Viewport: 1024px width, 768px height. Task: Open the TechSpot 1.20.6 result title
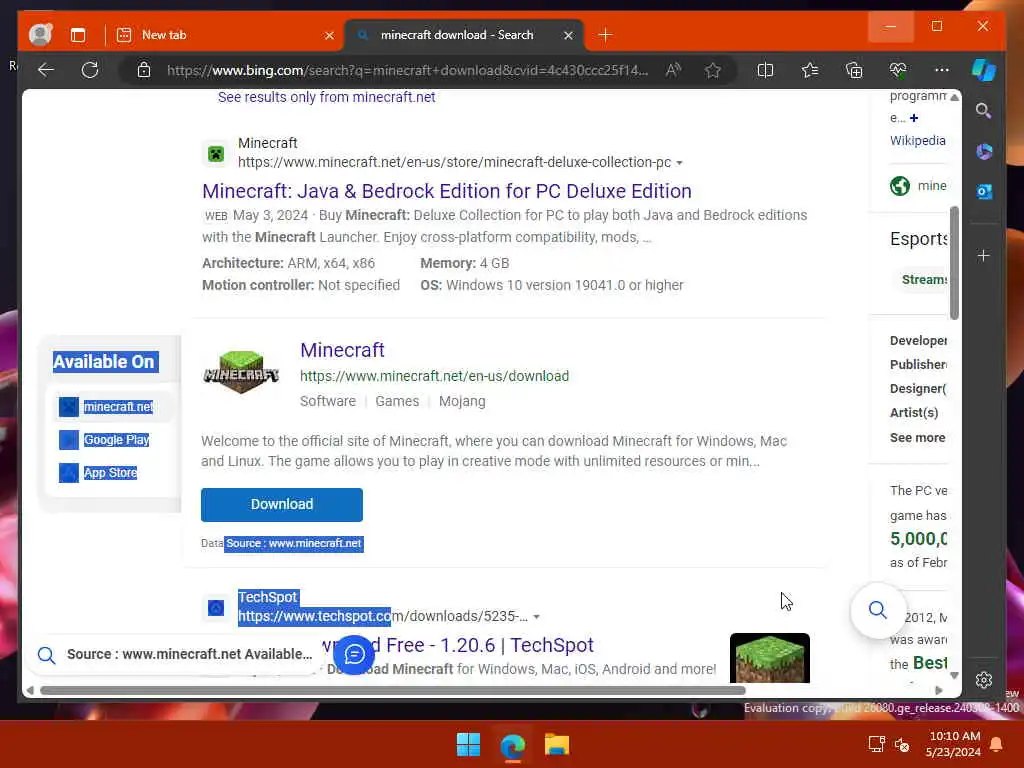pos(457,645)
